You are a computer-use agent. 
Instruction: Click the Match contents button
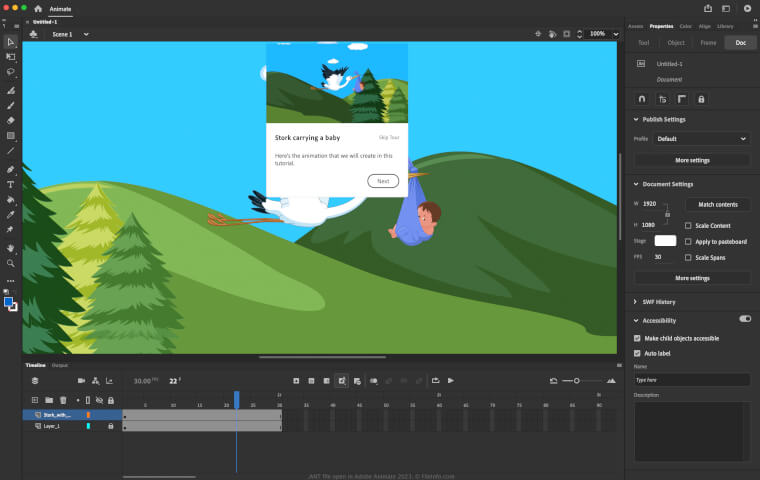(717, 204)
